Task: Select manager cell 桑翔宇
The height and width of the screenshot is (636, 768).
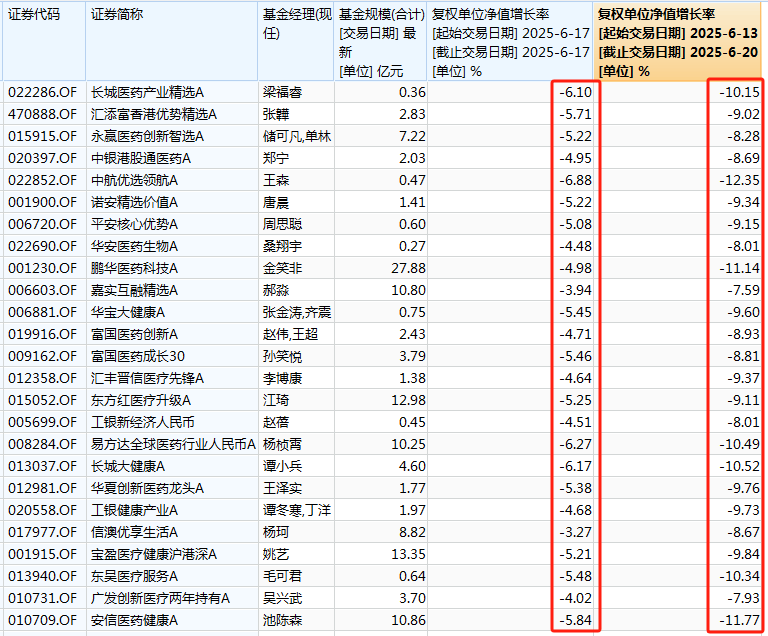Action: [x=283, y=246]
